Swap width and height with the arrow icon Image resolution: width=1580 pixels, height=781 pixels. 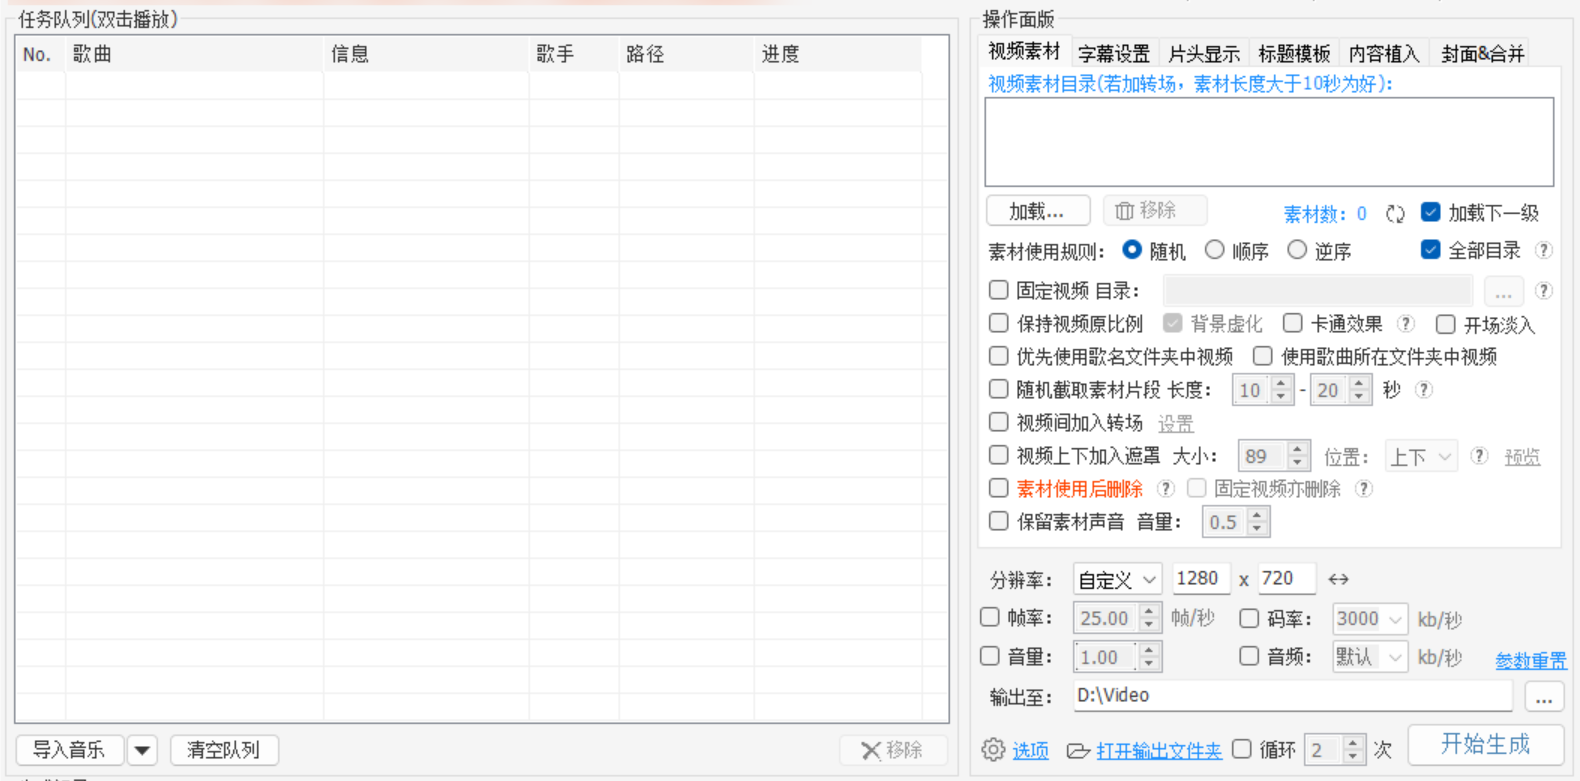click(1338, 579)
